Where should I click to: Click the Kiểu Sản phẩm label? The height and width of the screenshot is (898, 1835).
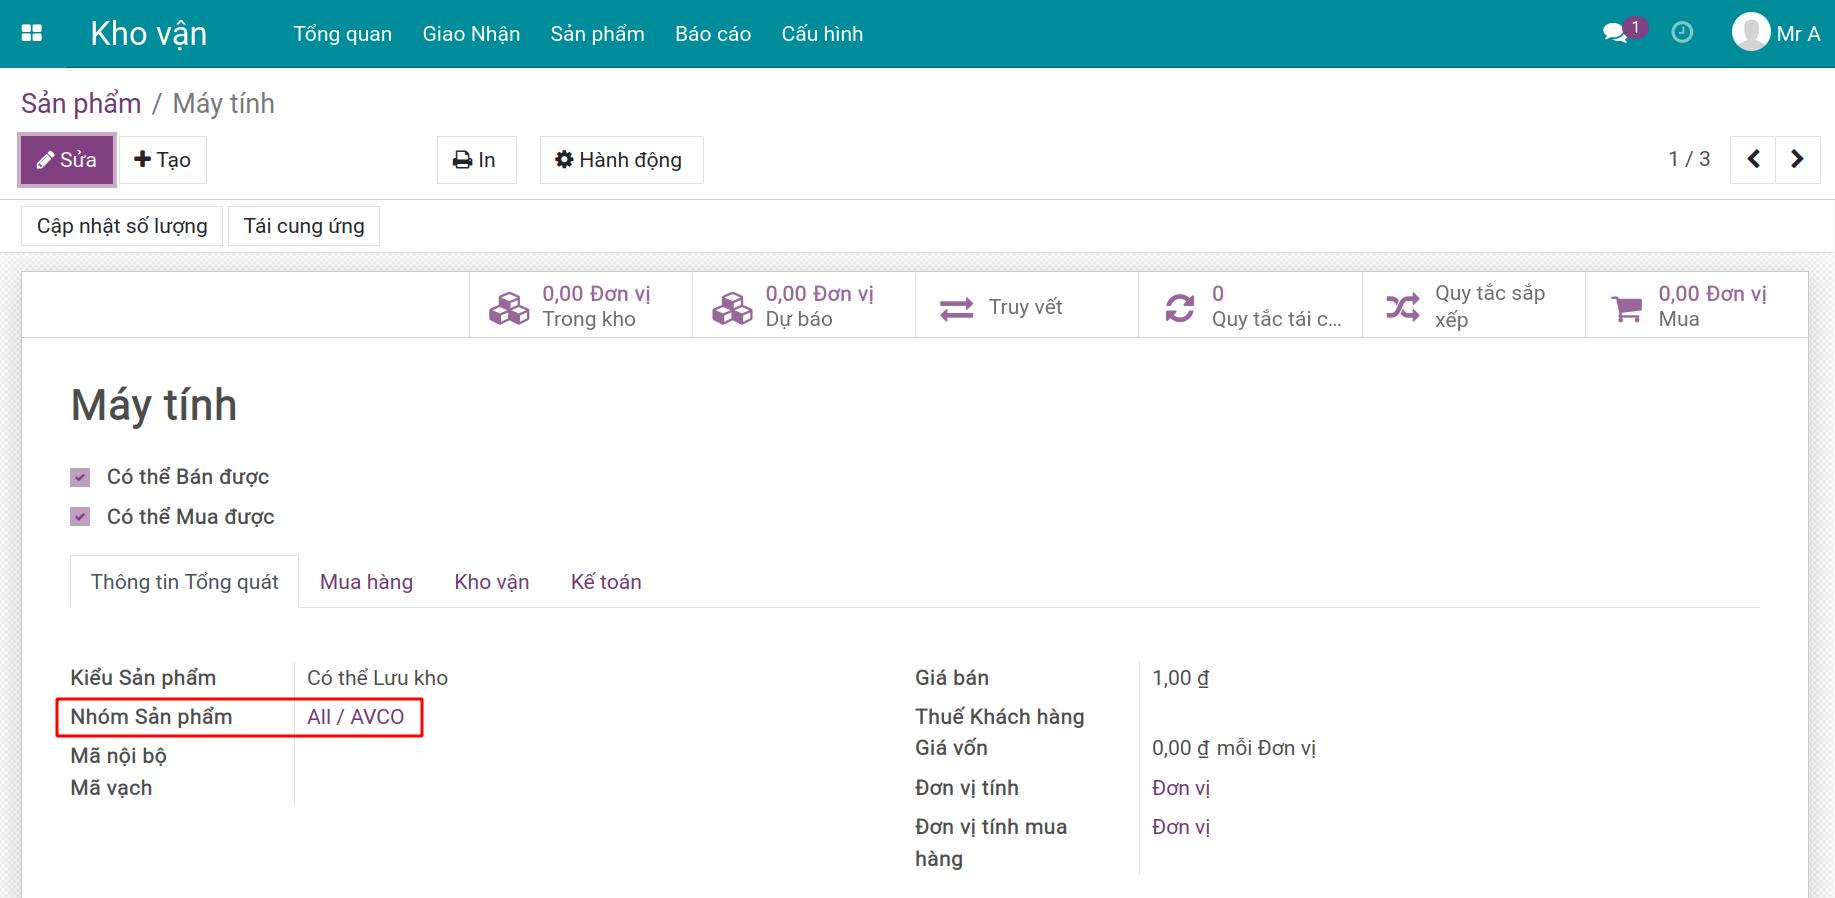143,678
